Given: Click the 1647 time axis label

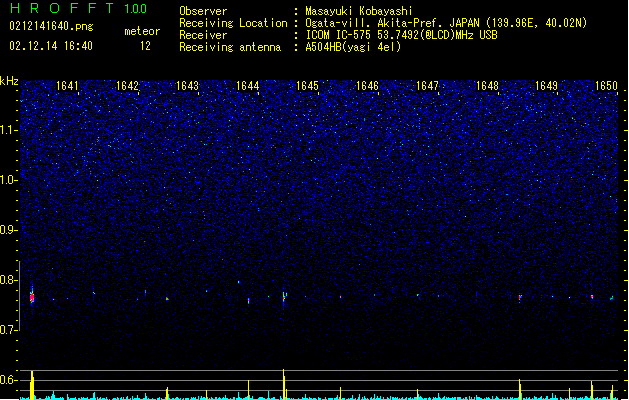Looking at the screenshot, I should (x=428, y=86).
